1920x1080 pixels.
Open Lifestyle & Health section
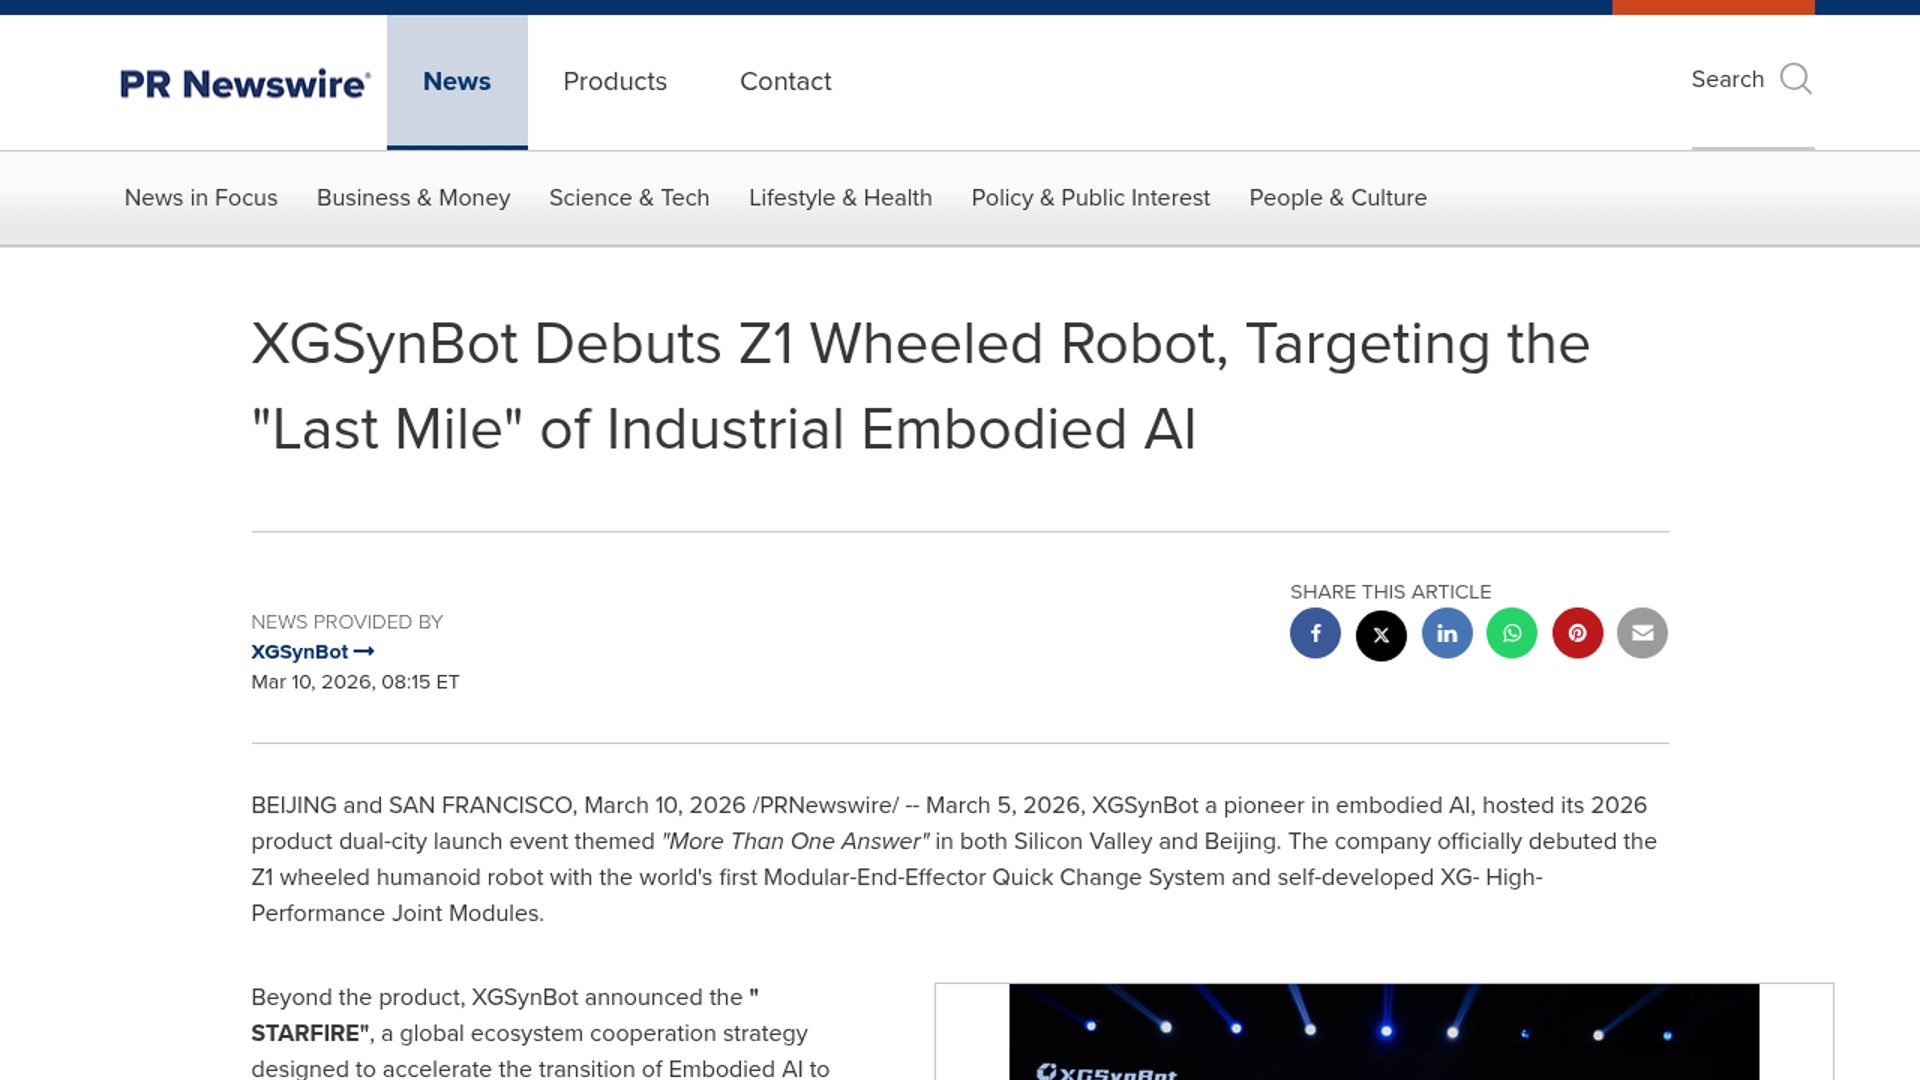click(x=840, y=198)
